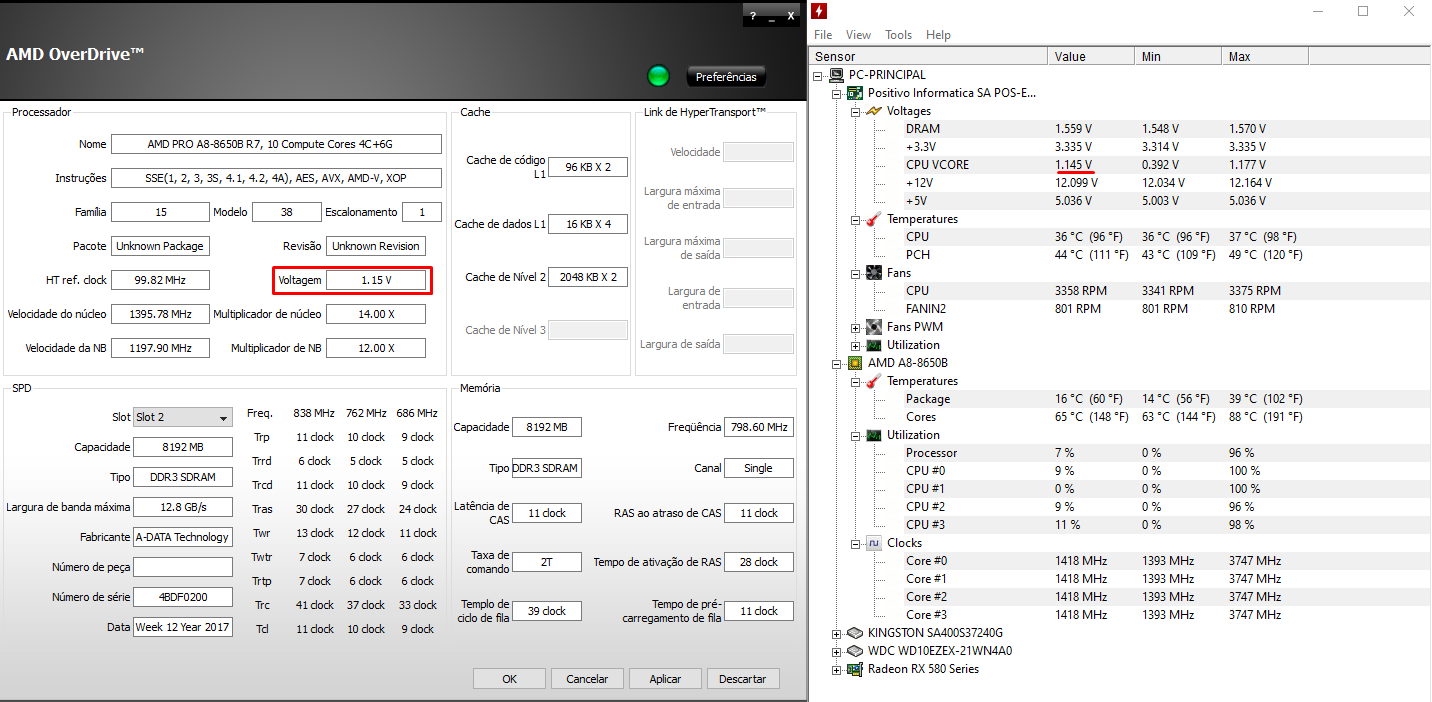Collapse the Positivo Informatica node
1432x702 pixels.
pyautogui.click(x=837, y=93)
